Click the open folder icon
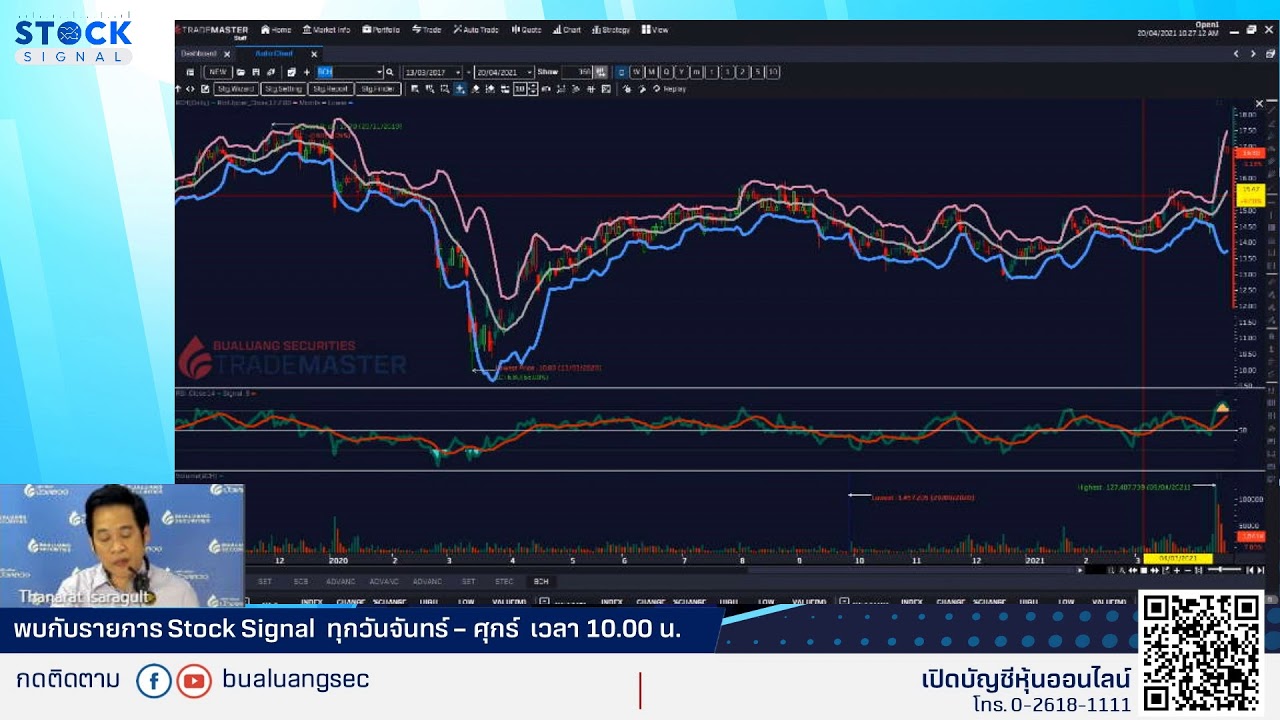Image resolution: width=1280 pixels, height=720 pixels. coord(241,72)
